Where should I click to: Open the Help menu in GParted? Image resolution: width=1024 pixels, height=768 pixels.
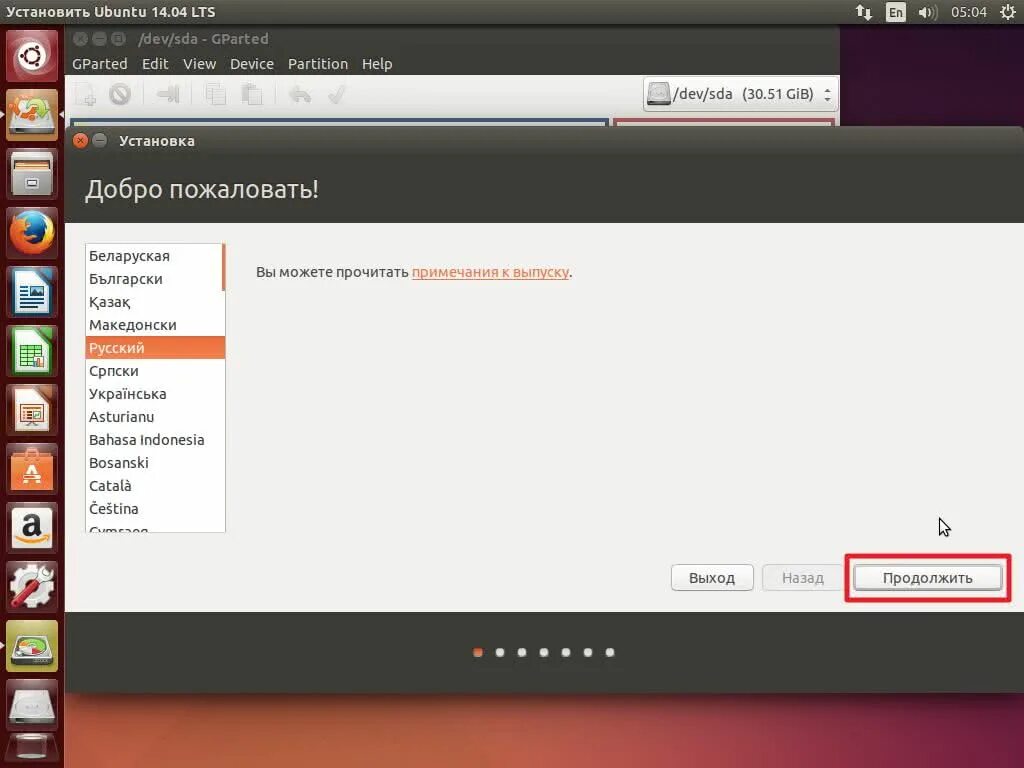[x=377, y=64]
